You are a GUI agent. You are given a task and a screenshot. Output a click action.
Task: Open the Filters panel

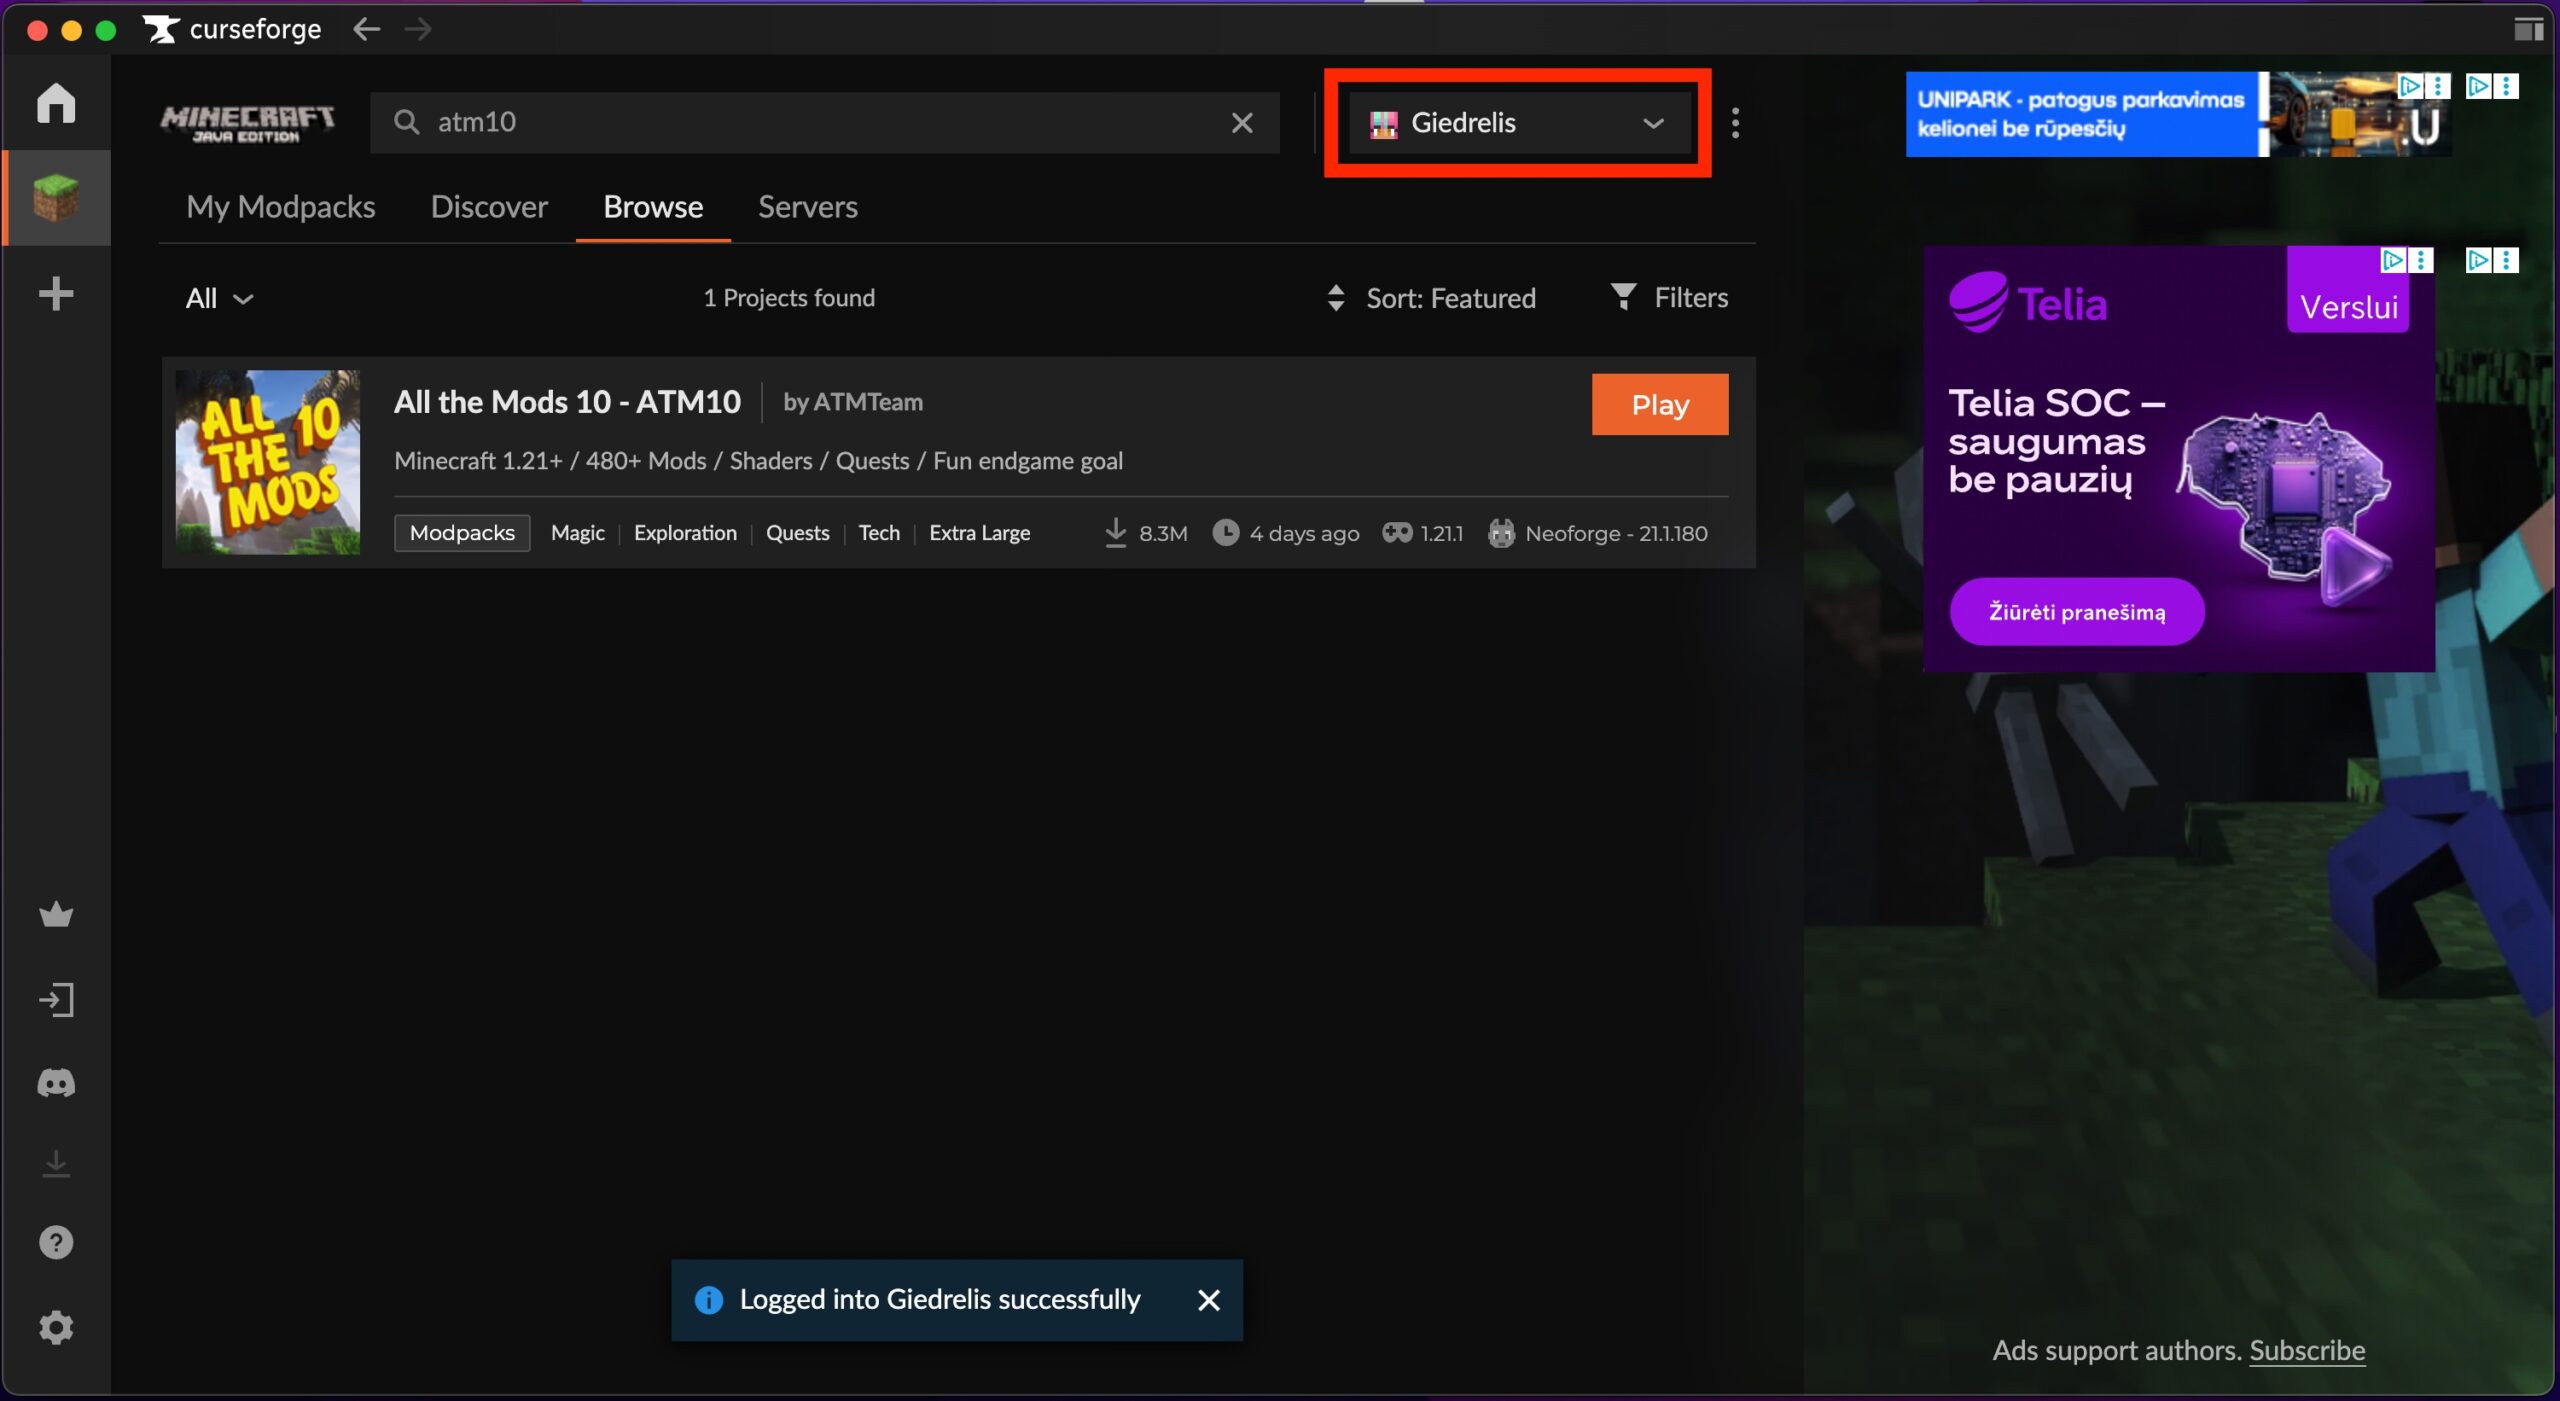(1669, 297)
